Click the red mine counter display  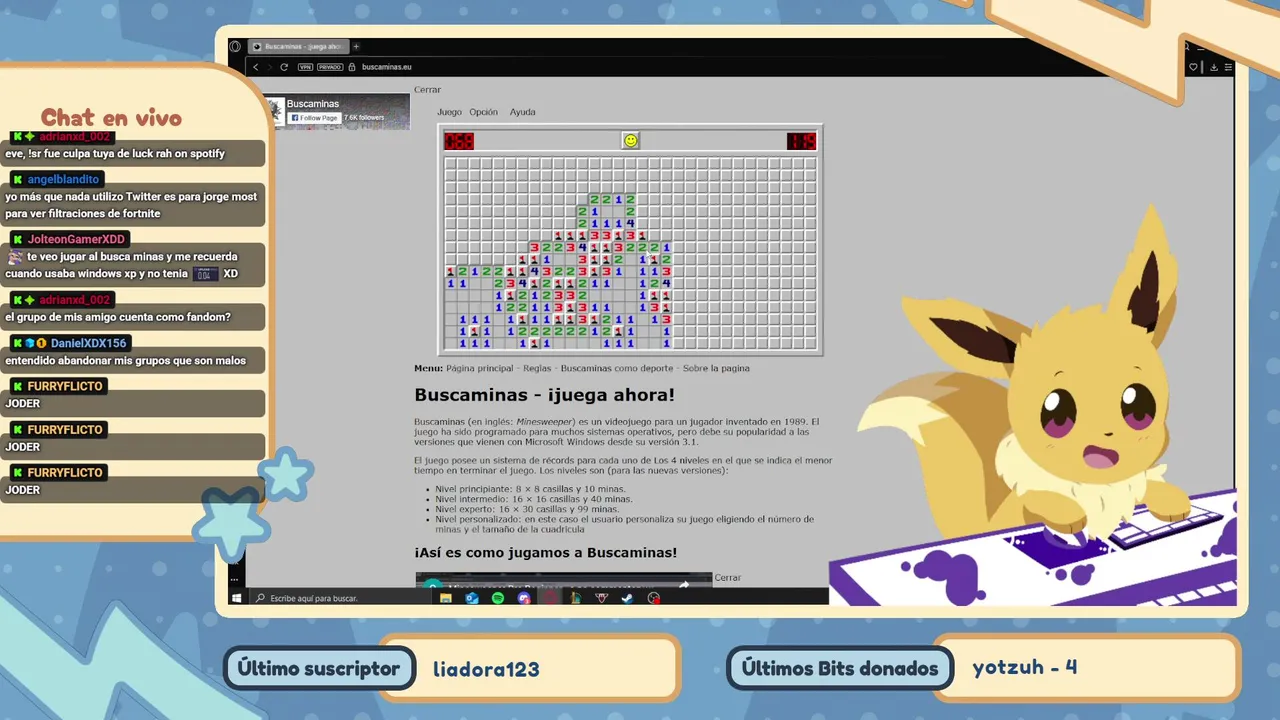(x=460, y=141)
